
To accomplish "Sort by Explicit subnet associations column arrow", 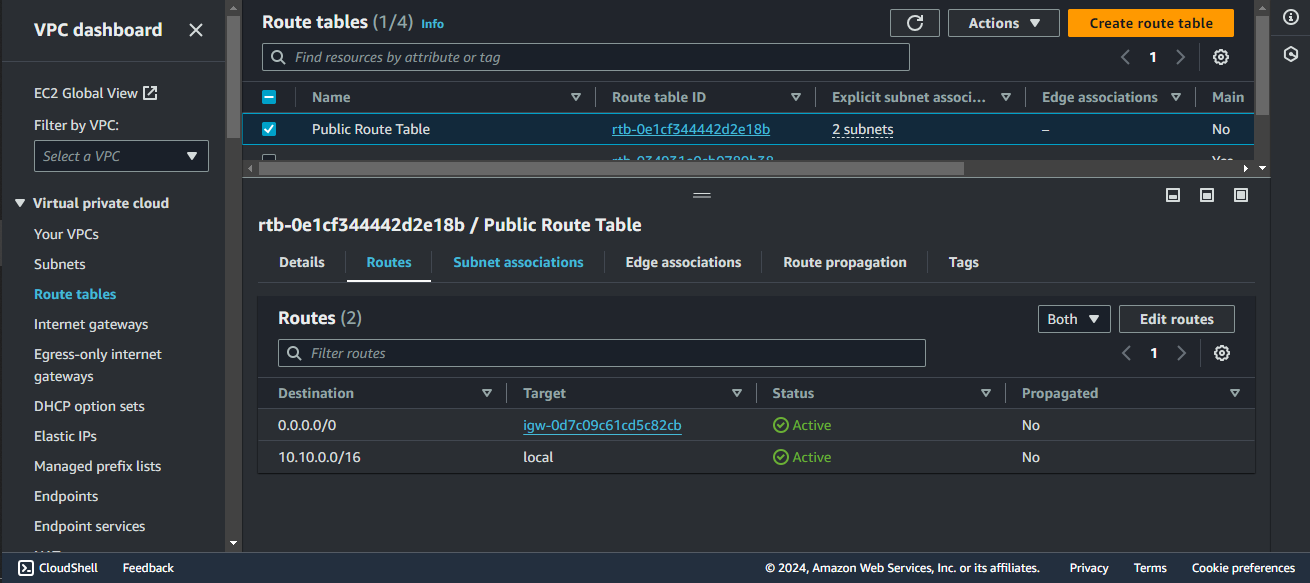I will pyautogui.click(x=1006, y=97).
